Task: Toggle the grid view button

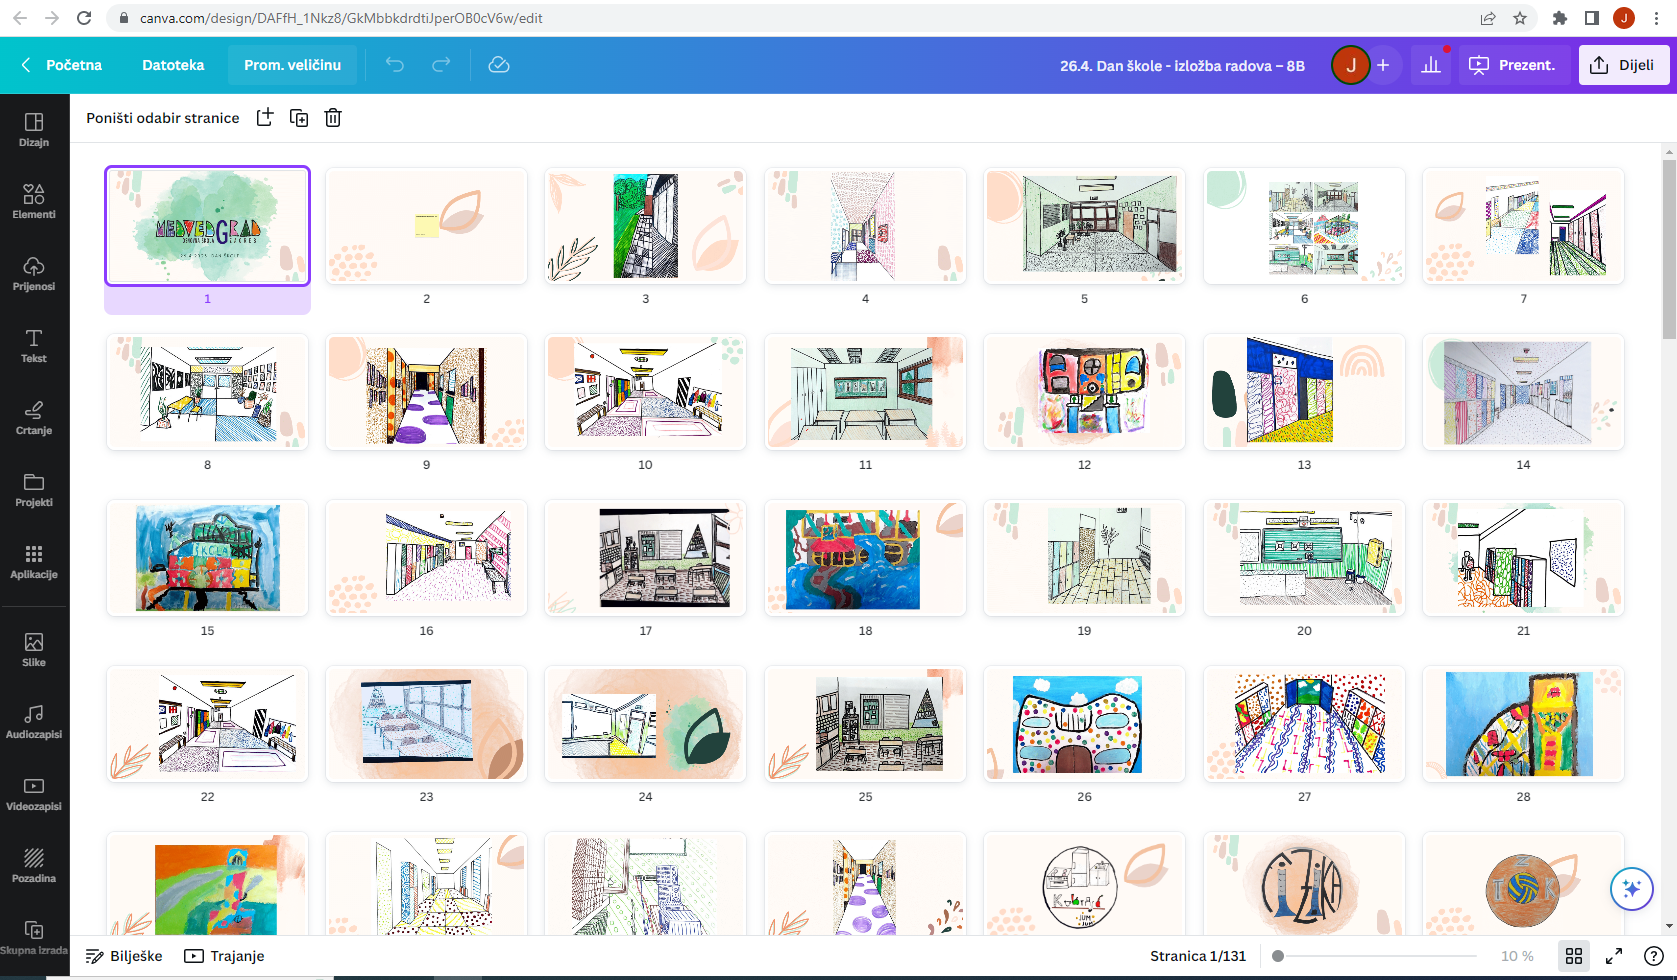Action: 1574,956
